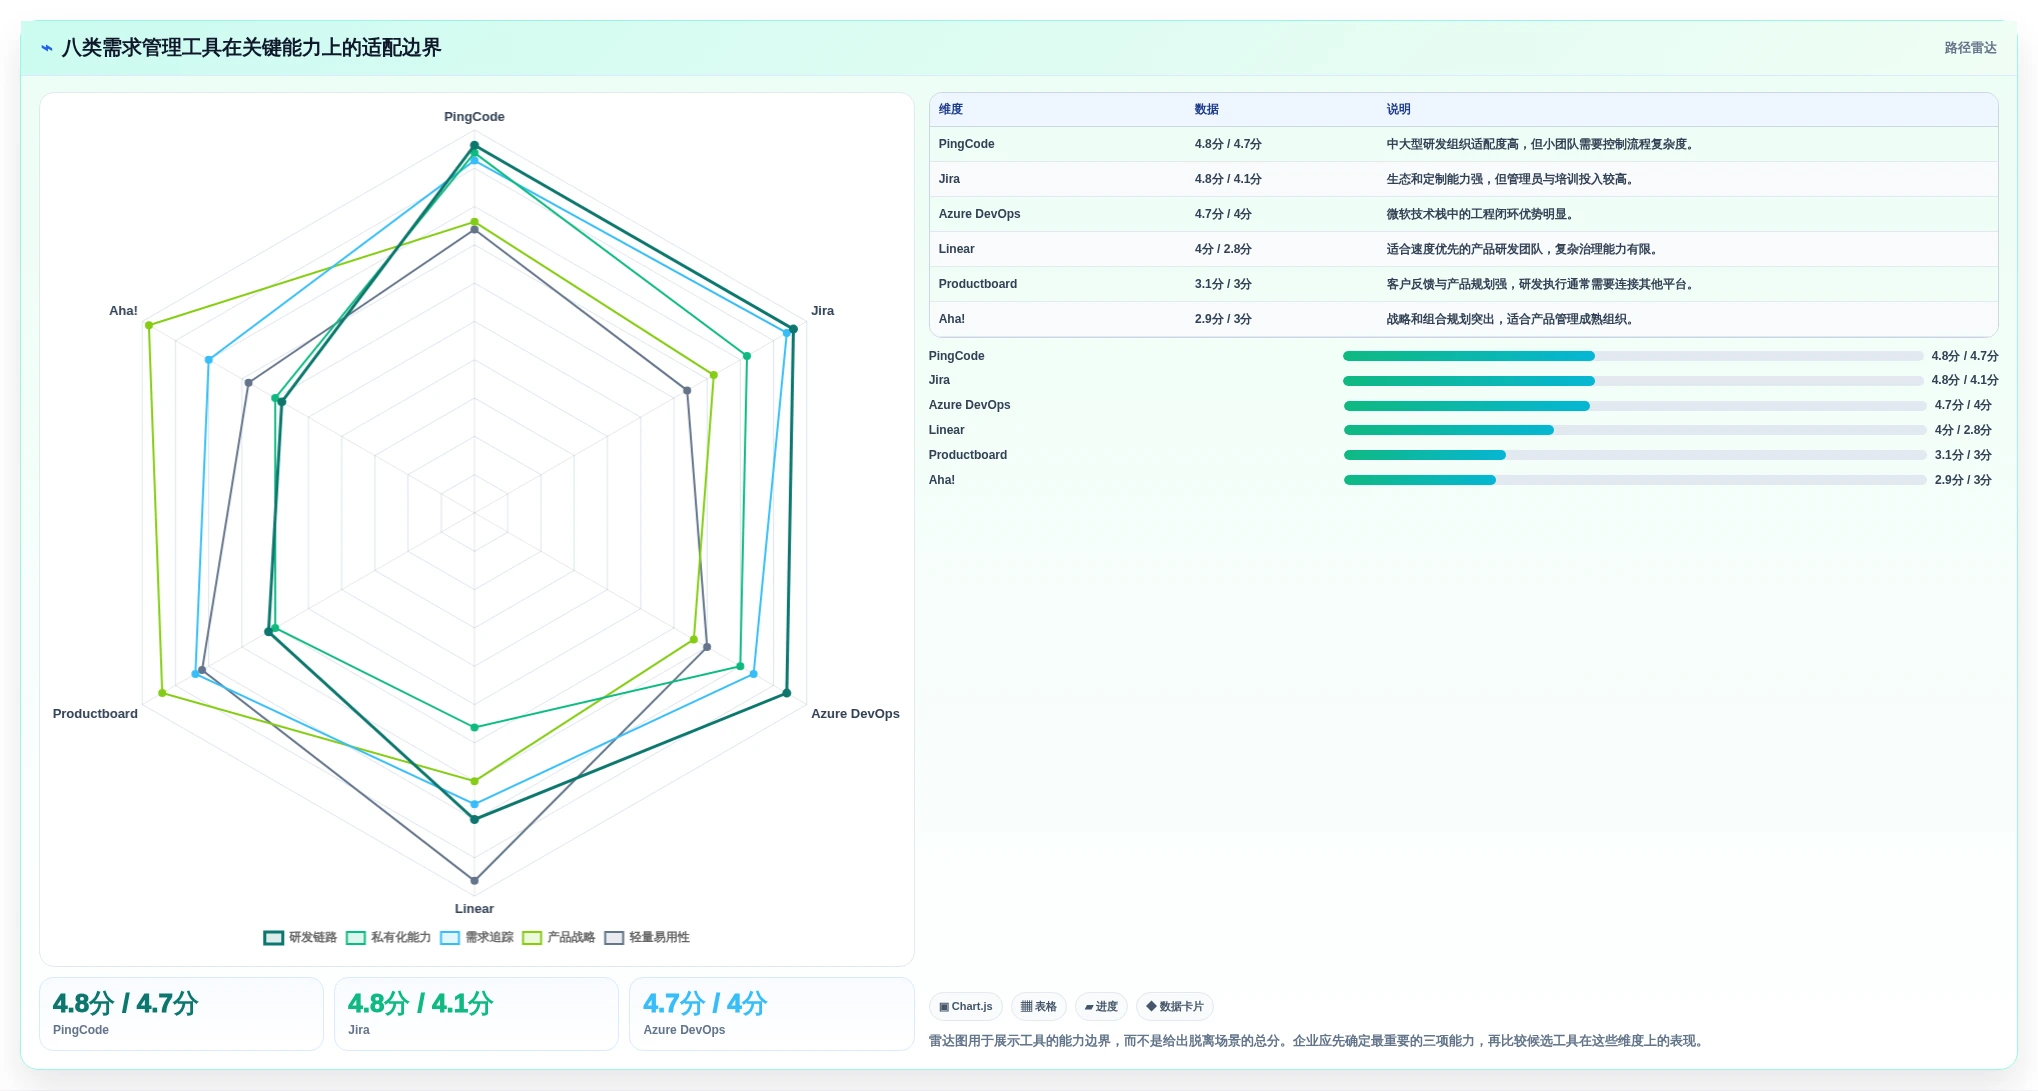Select the 数据卡片 chip

click(x=1175, y=1006)
